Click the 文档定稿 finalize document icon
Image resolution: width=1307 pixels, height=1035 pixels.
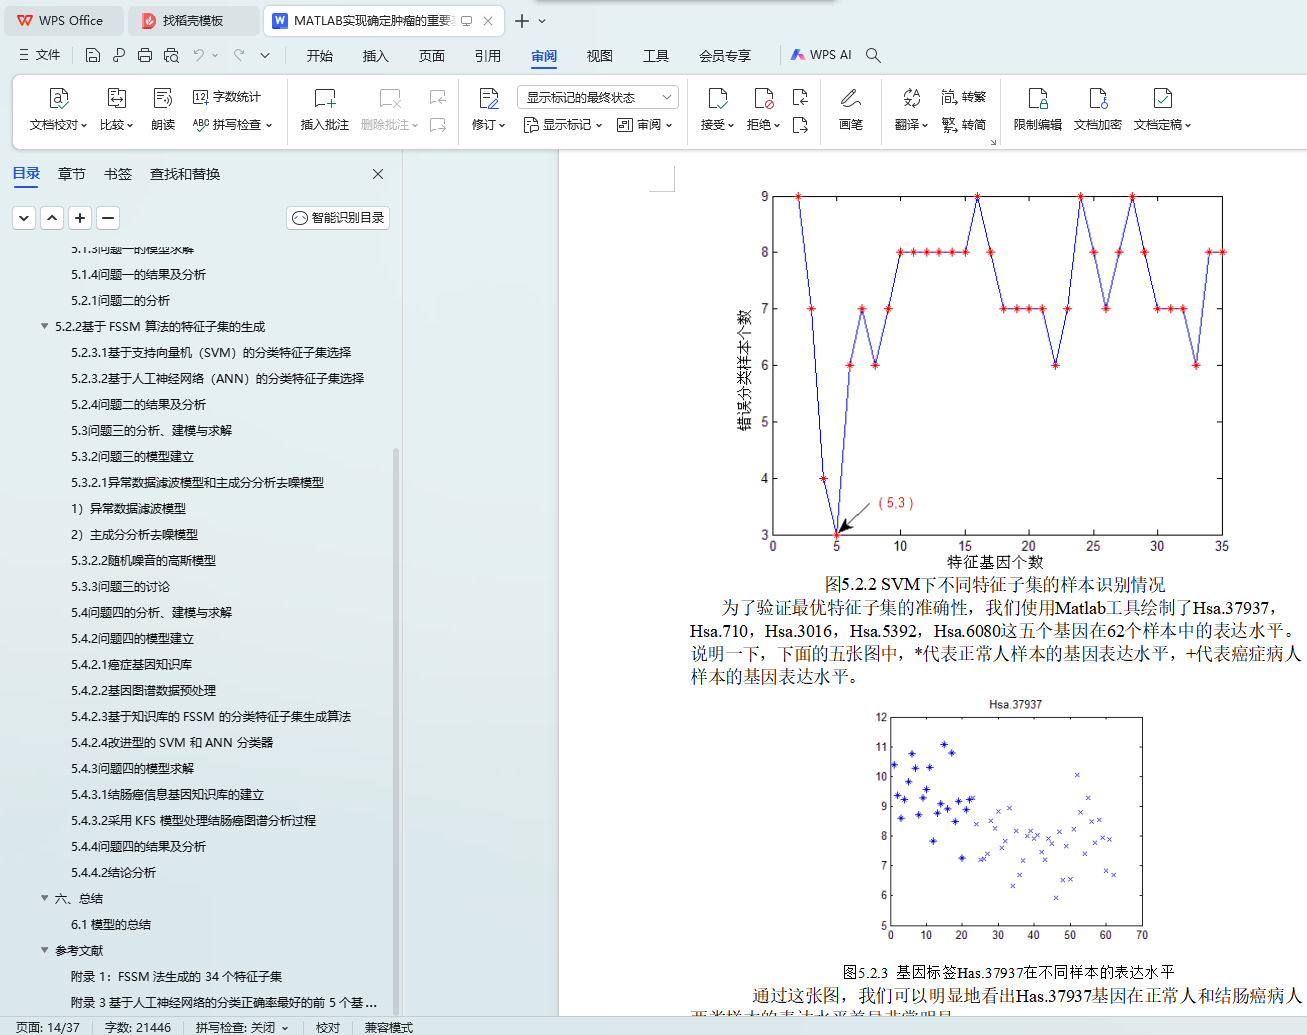coord(1162,98)
